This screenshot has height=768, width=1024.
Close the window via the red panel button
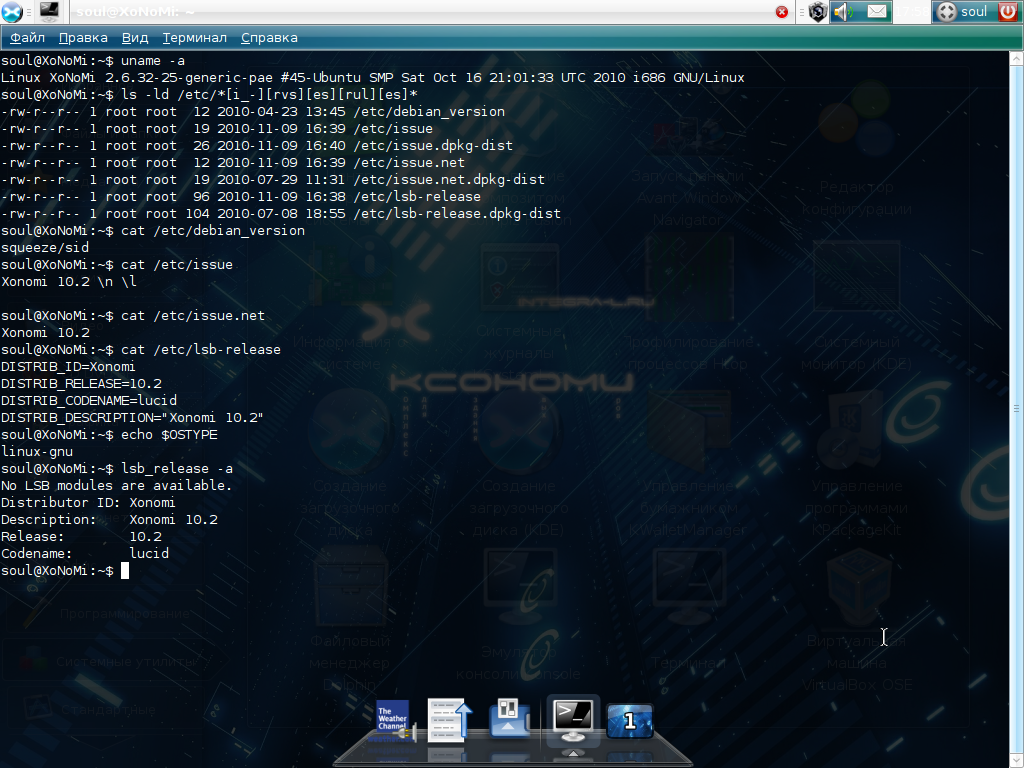point(782,12)
